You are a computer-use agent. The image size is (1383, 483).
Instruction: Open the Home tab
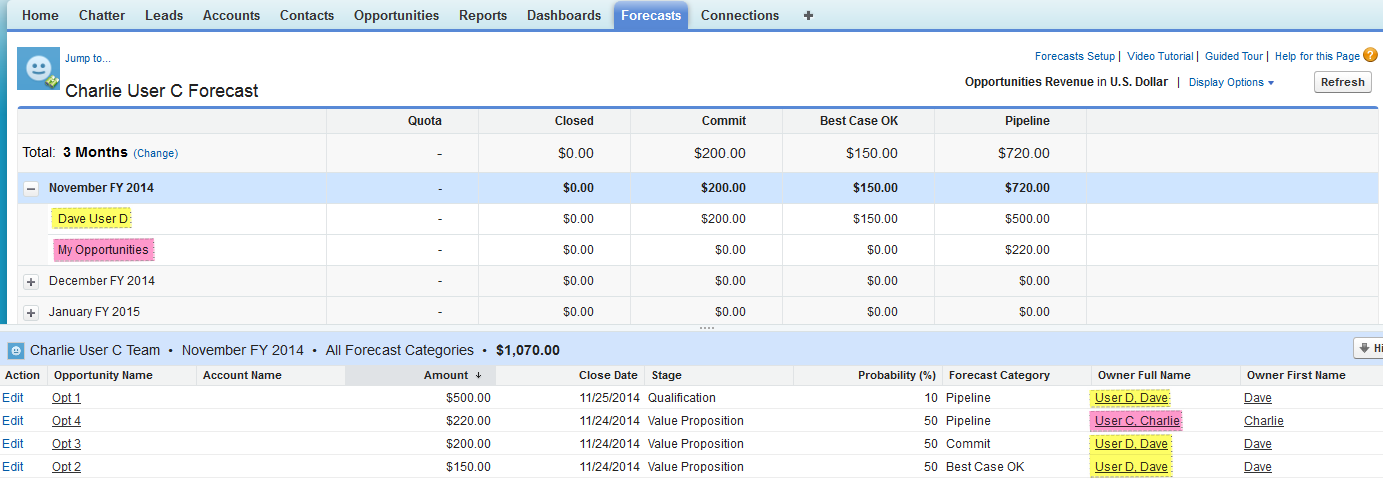pyautogui.click(x=40, y=15)
